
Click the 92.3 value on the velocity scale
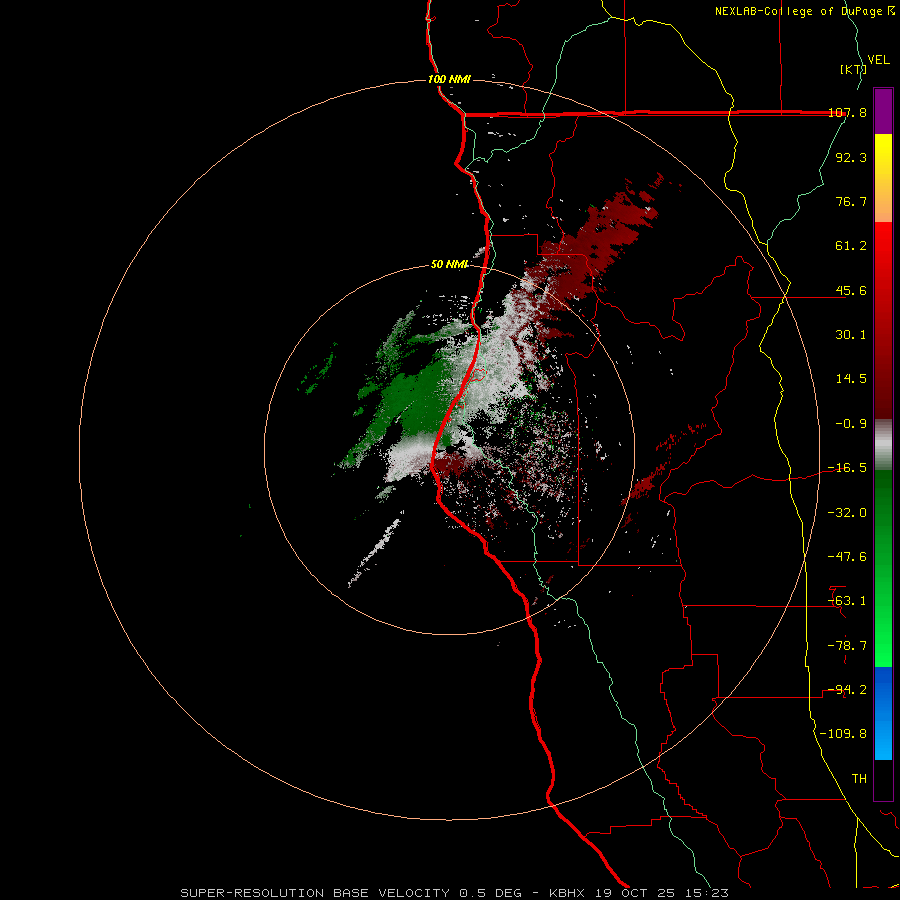click(x=851, y=157)
